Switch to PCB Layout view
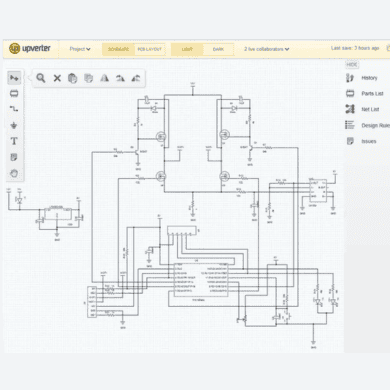The image size is (390, 390). tap(150, 49)
